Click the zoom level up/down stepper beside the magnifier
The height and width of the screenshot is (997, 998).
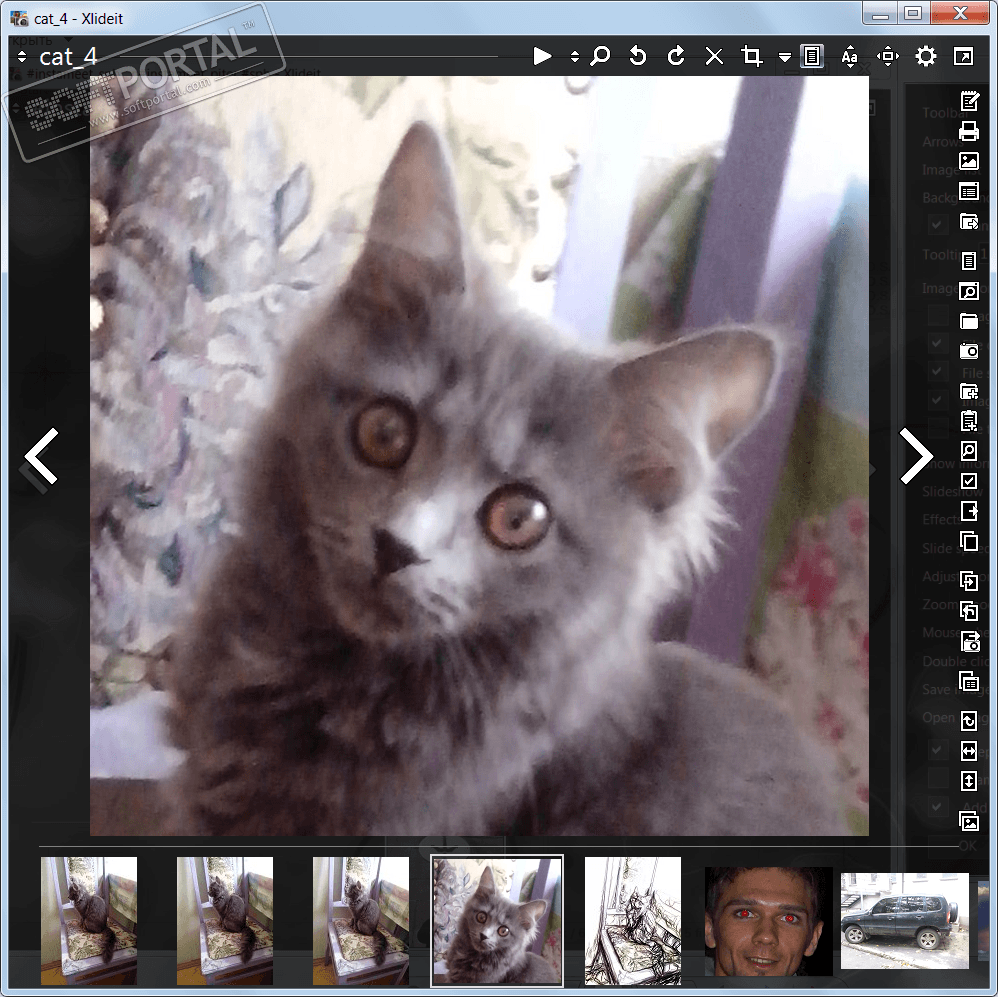pos(575,57)
